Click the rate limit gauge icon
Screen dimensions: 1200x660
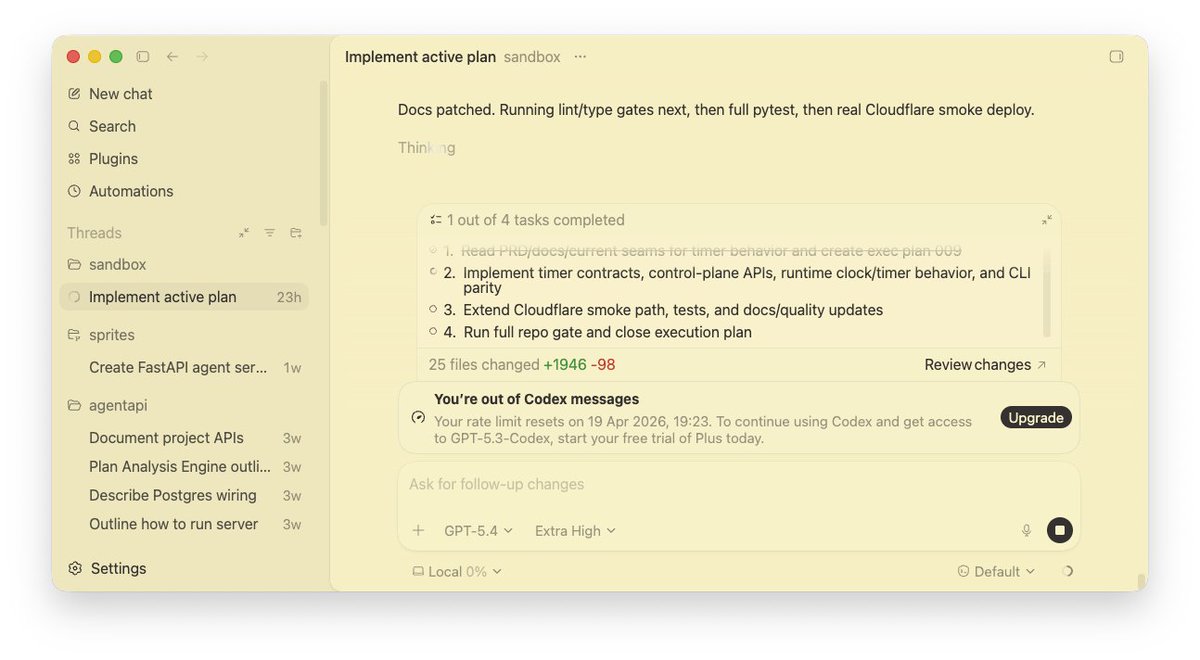click(418, 418)
